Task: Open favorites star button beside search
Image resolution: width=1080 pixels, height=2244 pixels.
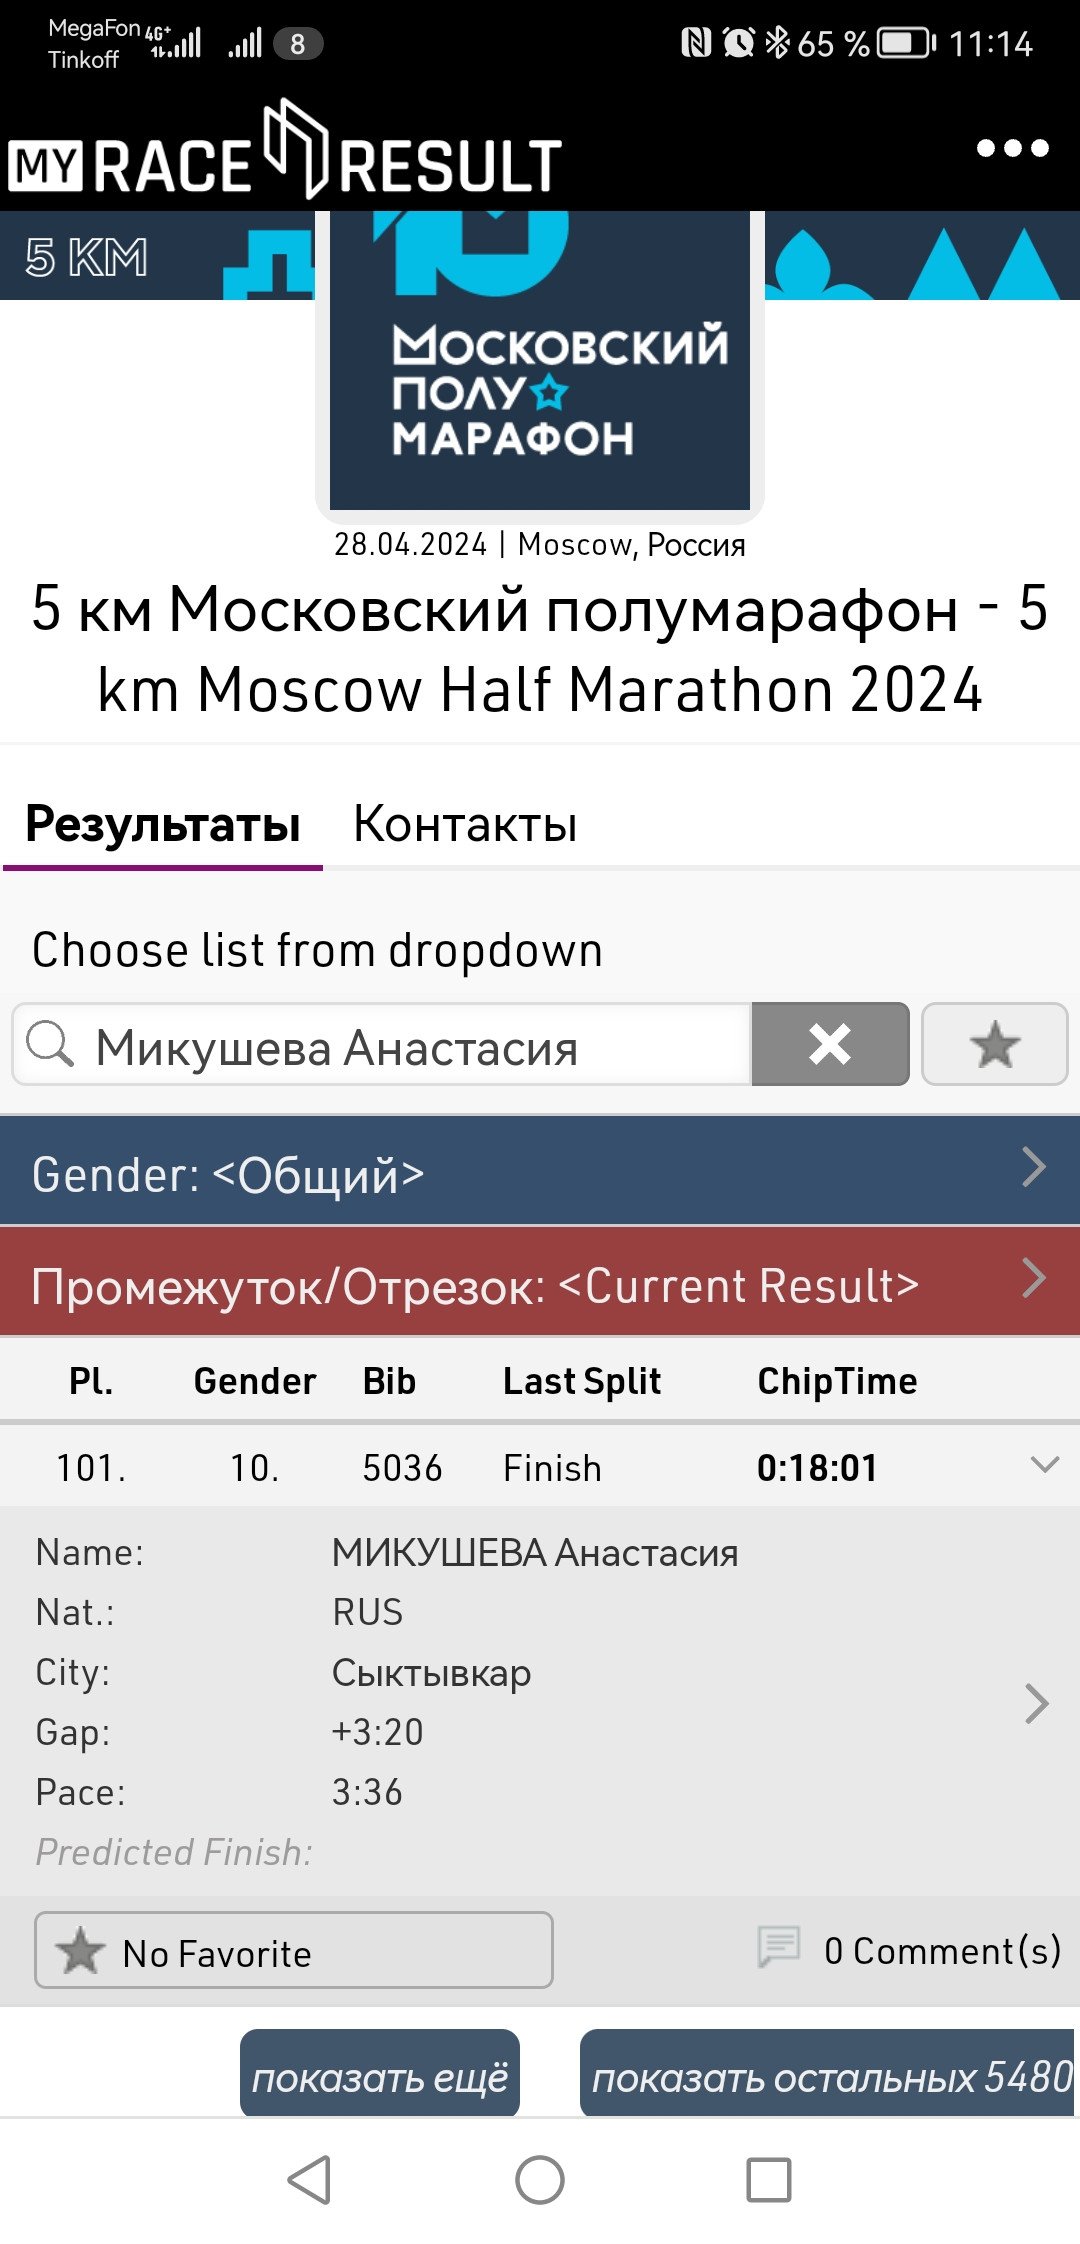Action: (x=995, y=1044)
